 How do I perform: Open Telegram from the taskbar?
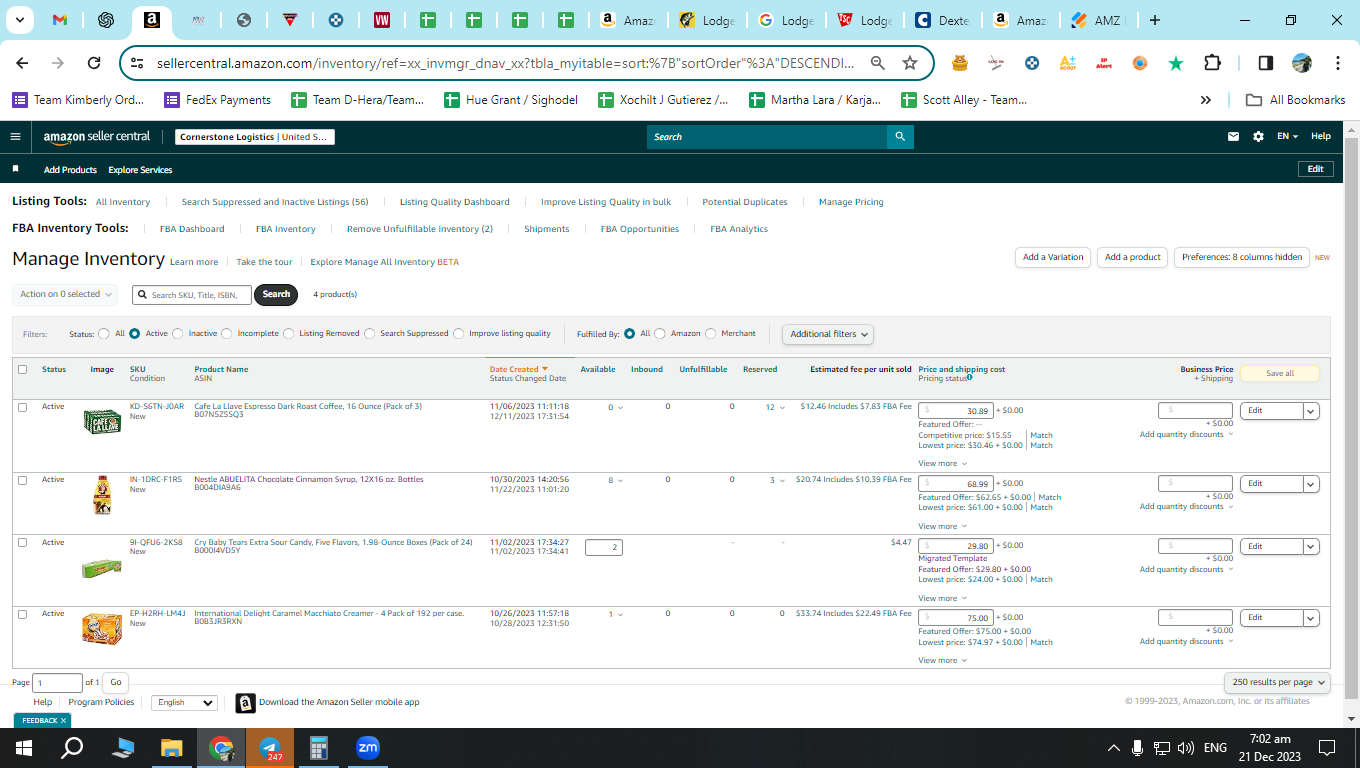[270, 748]
